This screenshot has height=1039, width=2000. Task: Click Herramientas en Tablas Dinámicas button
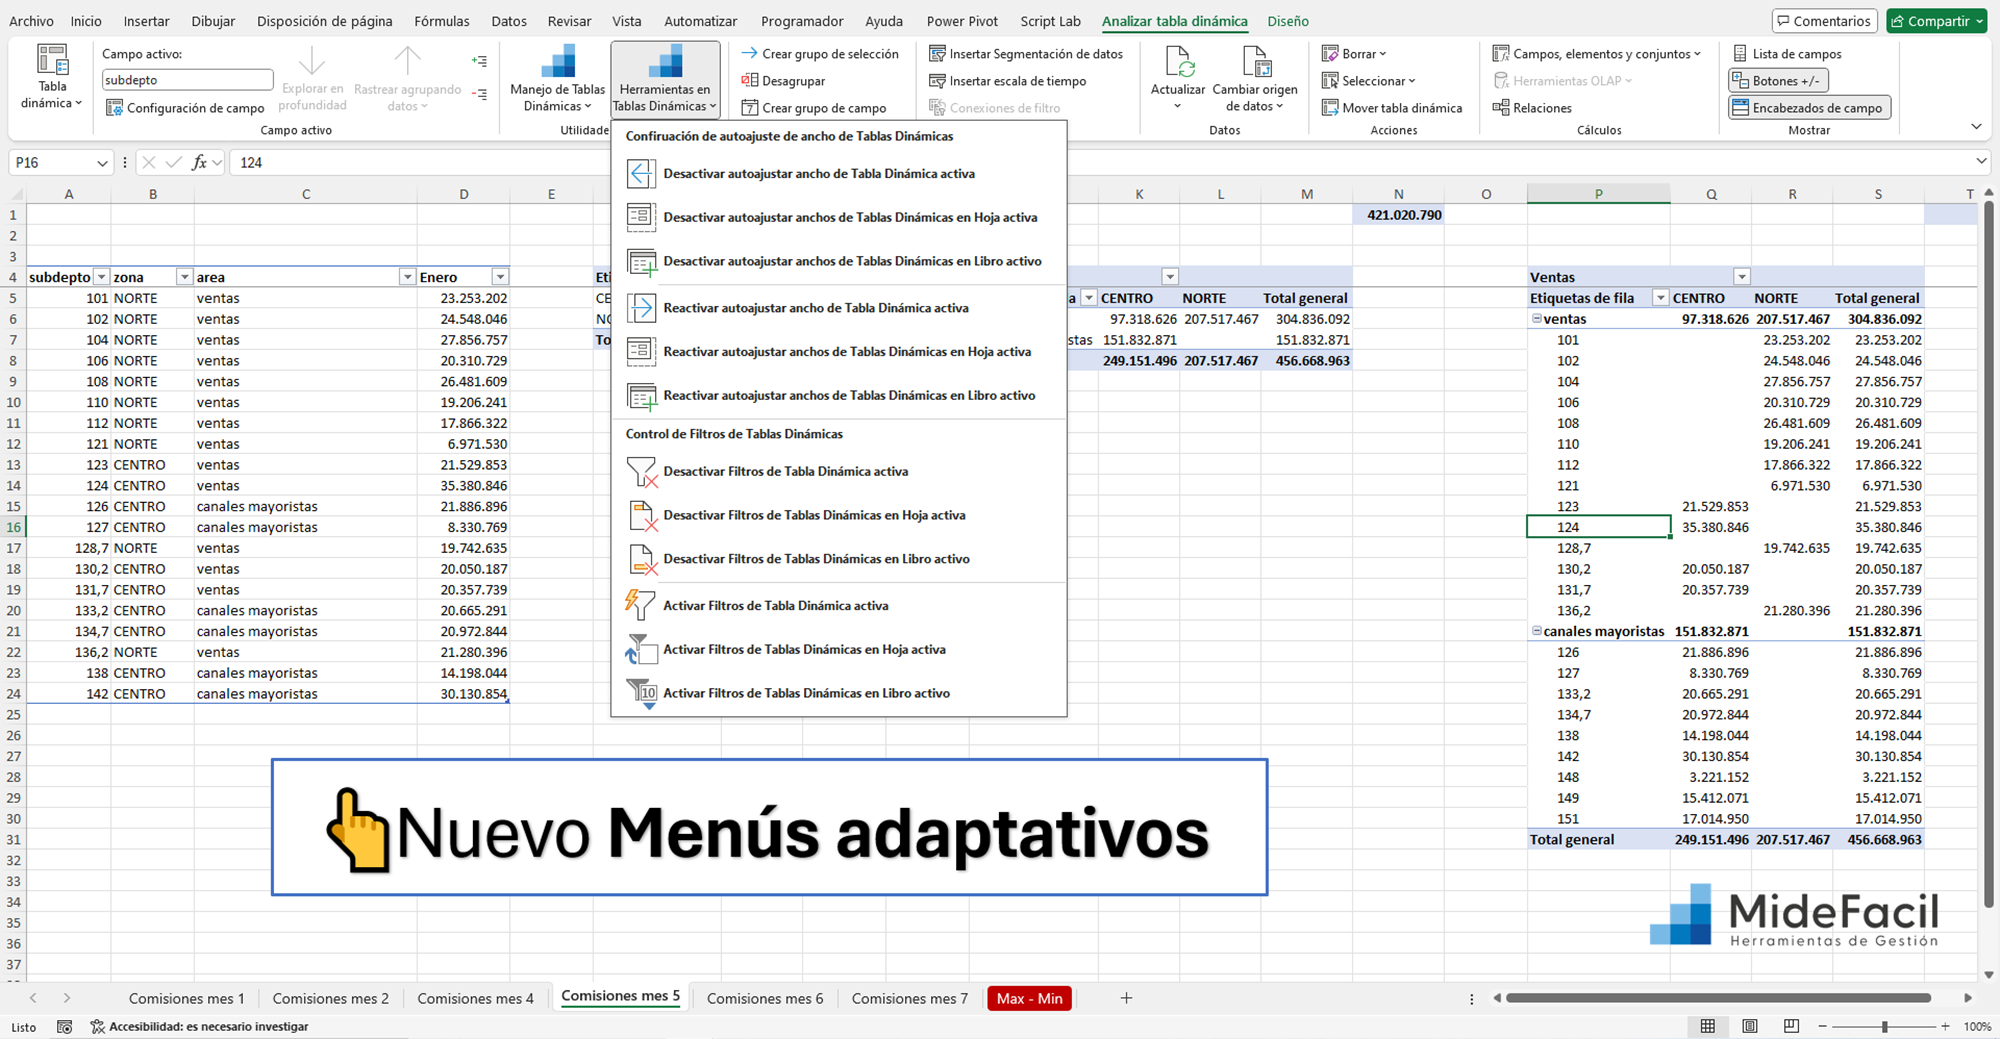(665, 79)
